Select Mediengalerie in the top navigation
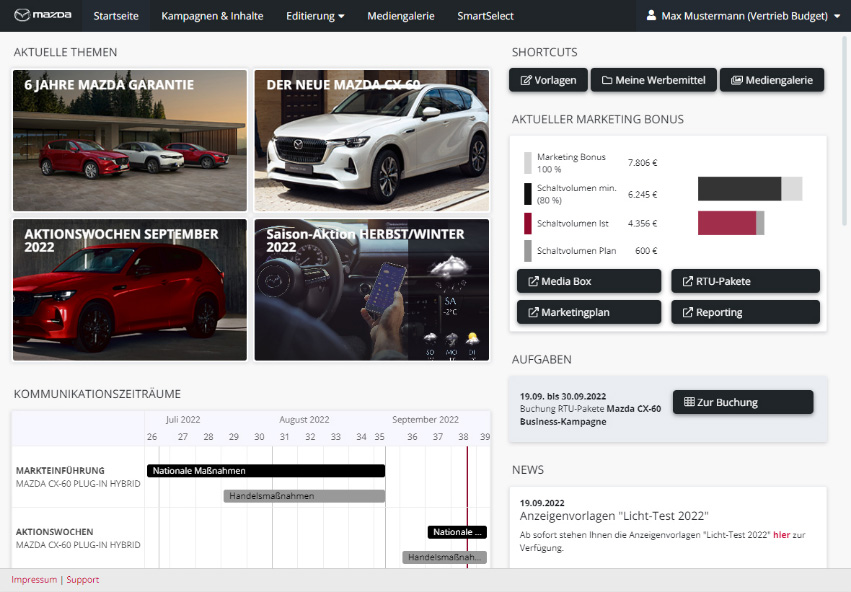Screen dimensions: 851x592 (401, 16)
